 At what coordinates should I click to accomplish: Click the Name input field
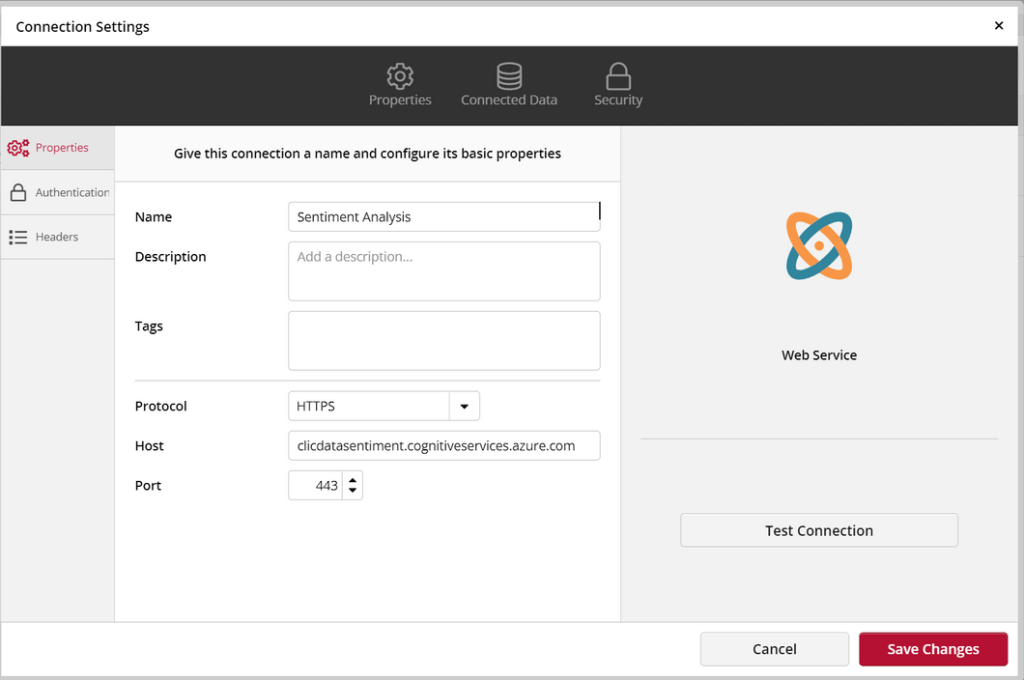tap(444, 217)
